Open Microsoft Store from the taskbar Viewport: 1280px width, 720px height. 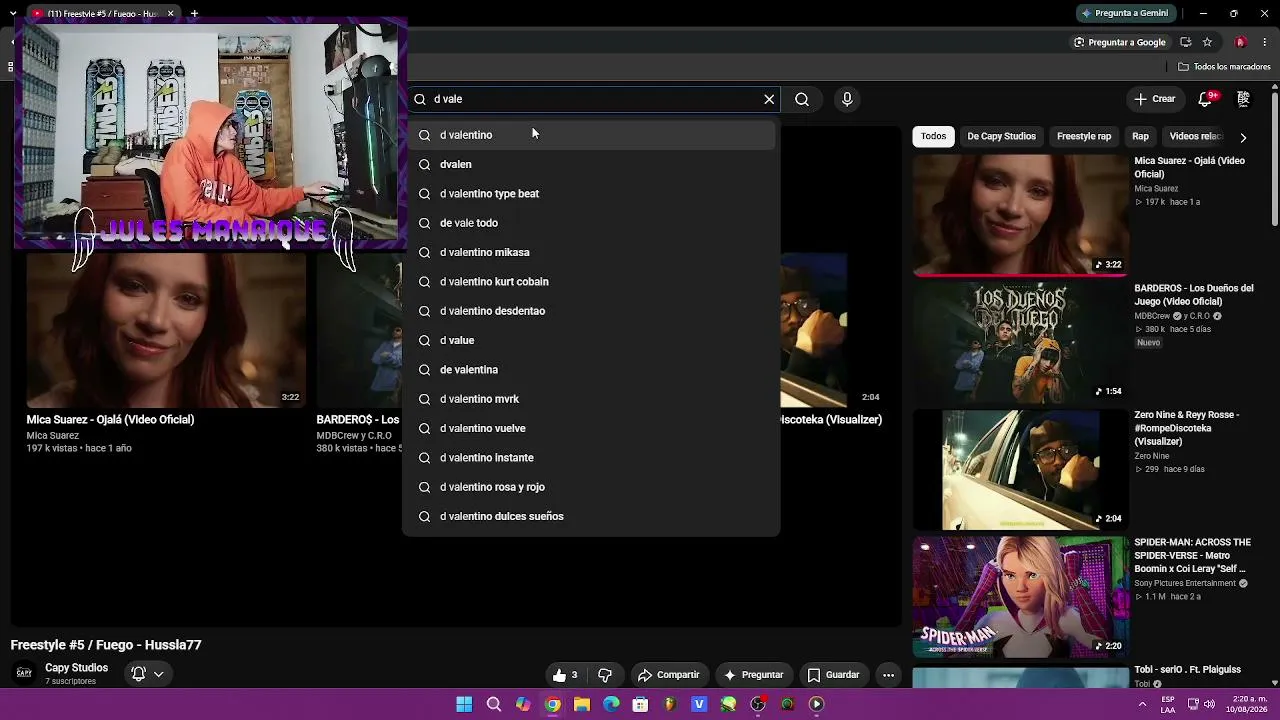641,704
